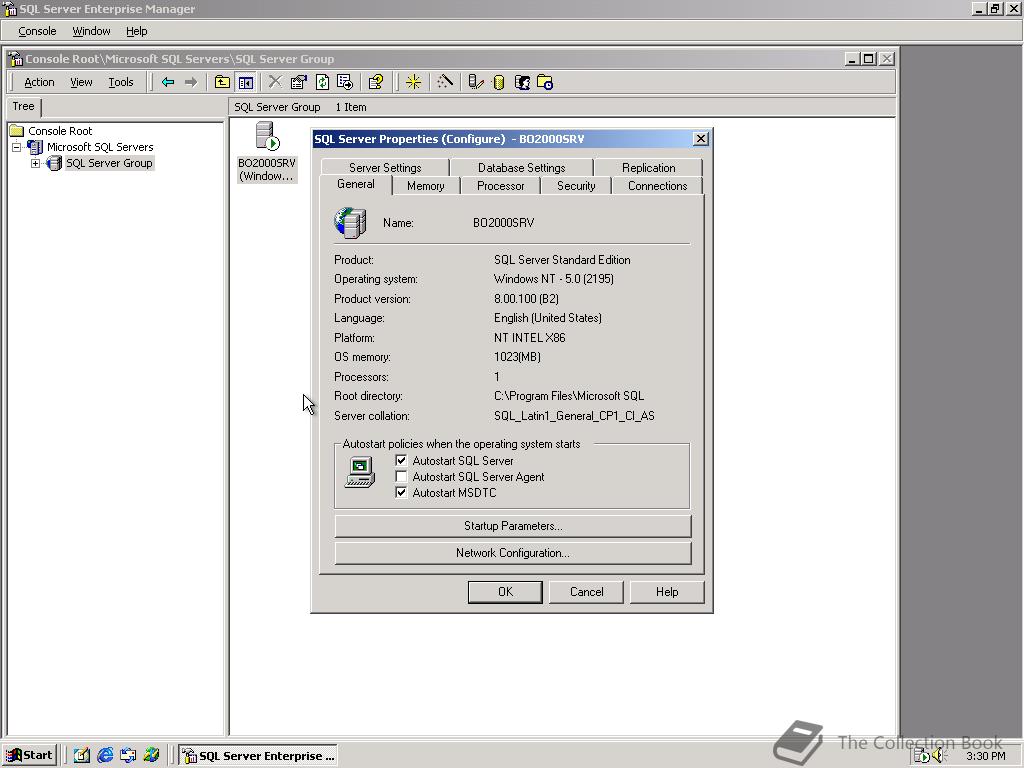The height and width of the screenshot is (768, 1024).
Task: Click the Refresh toolbar icon
Action: pyautogui.click(x=322, y=82)
